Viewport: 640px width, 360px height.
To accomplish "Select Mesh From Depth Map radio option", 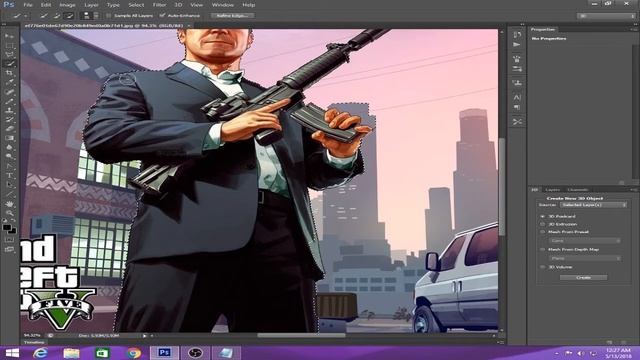I will [542, 249].
